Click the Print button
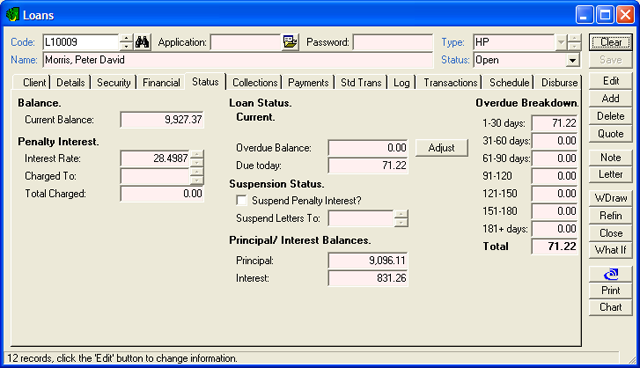 [x=611, y=290]
